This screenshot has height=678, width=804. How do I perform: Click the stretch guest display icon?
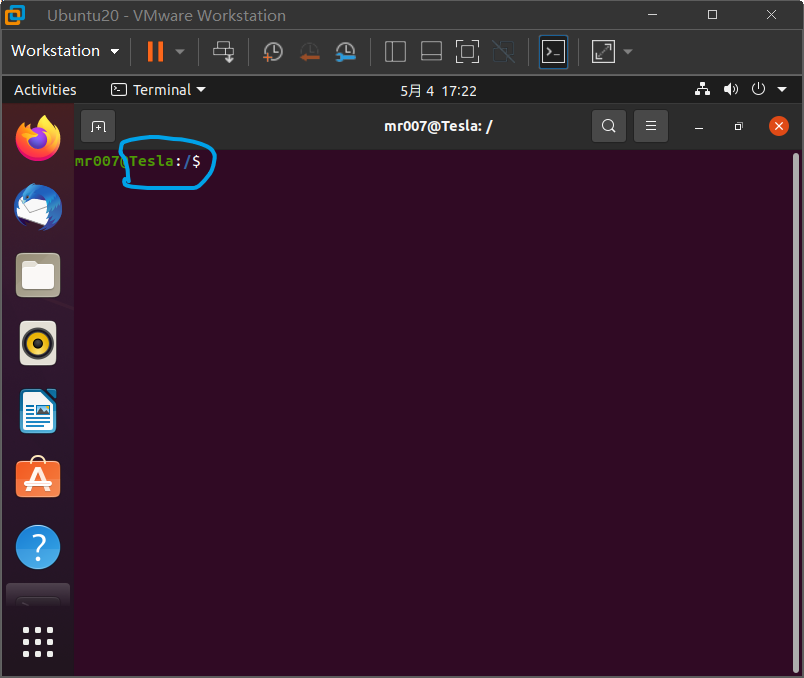point(603,51)
